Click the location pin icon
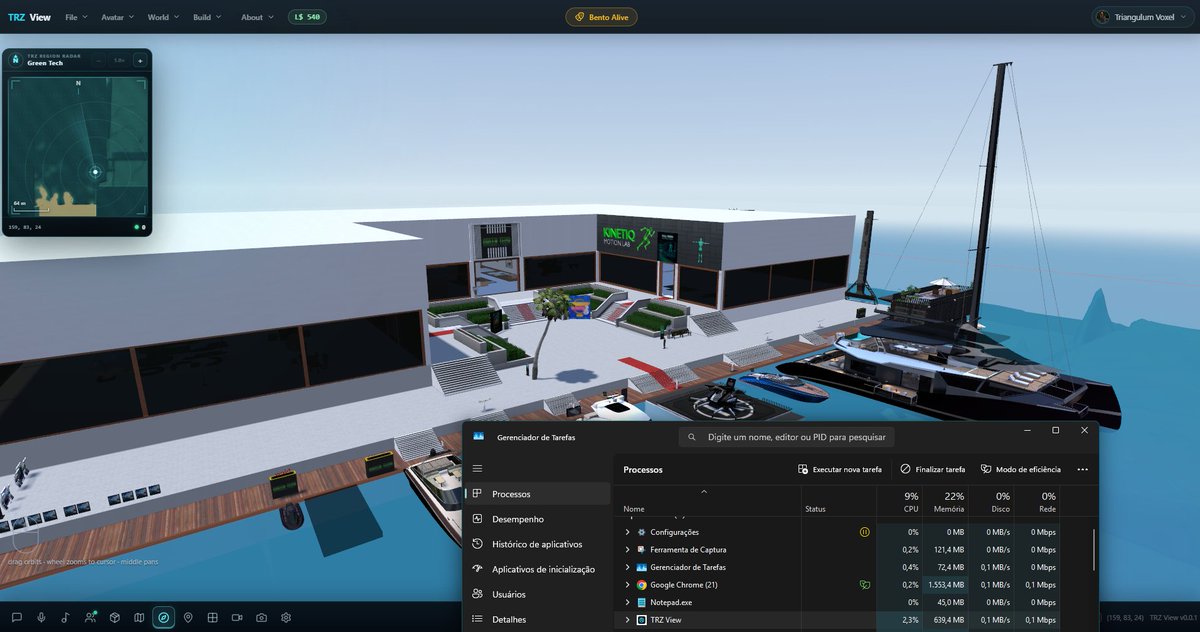The width and height of the screenshot is (1200, 632). click(188, 618)
